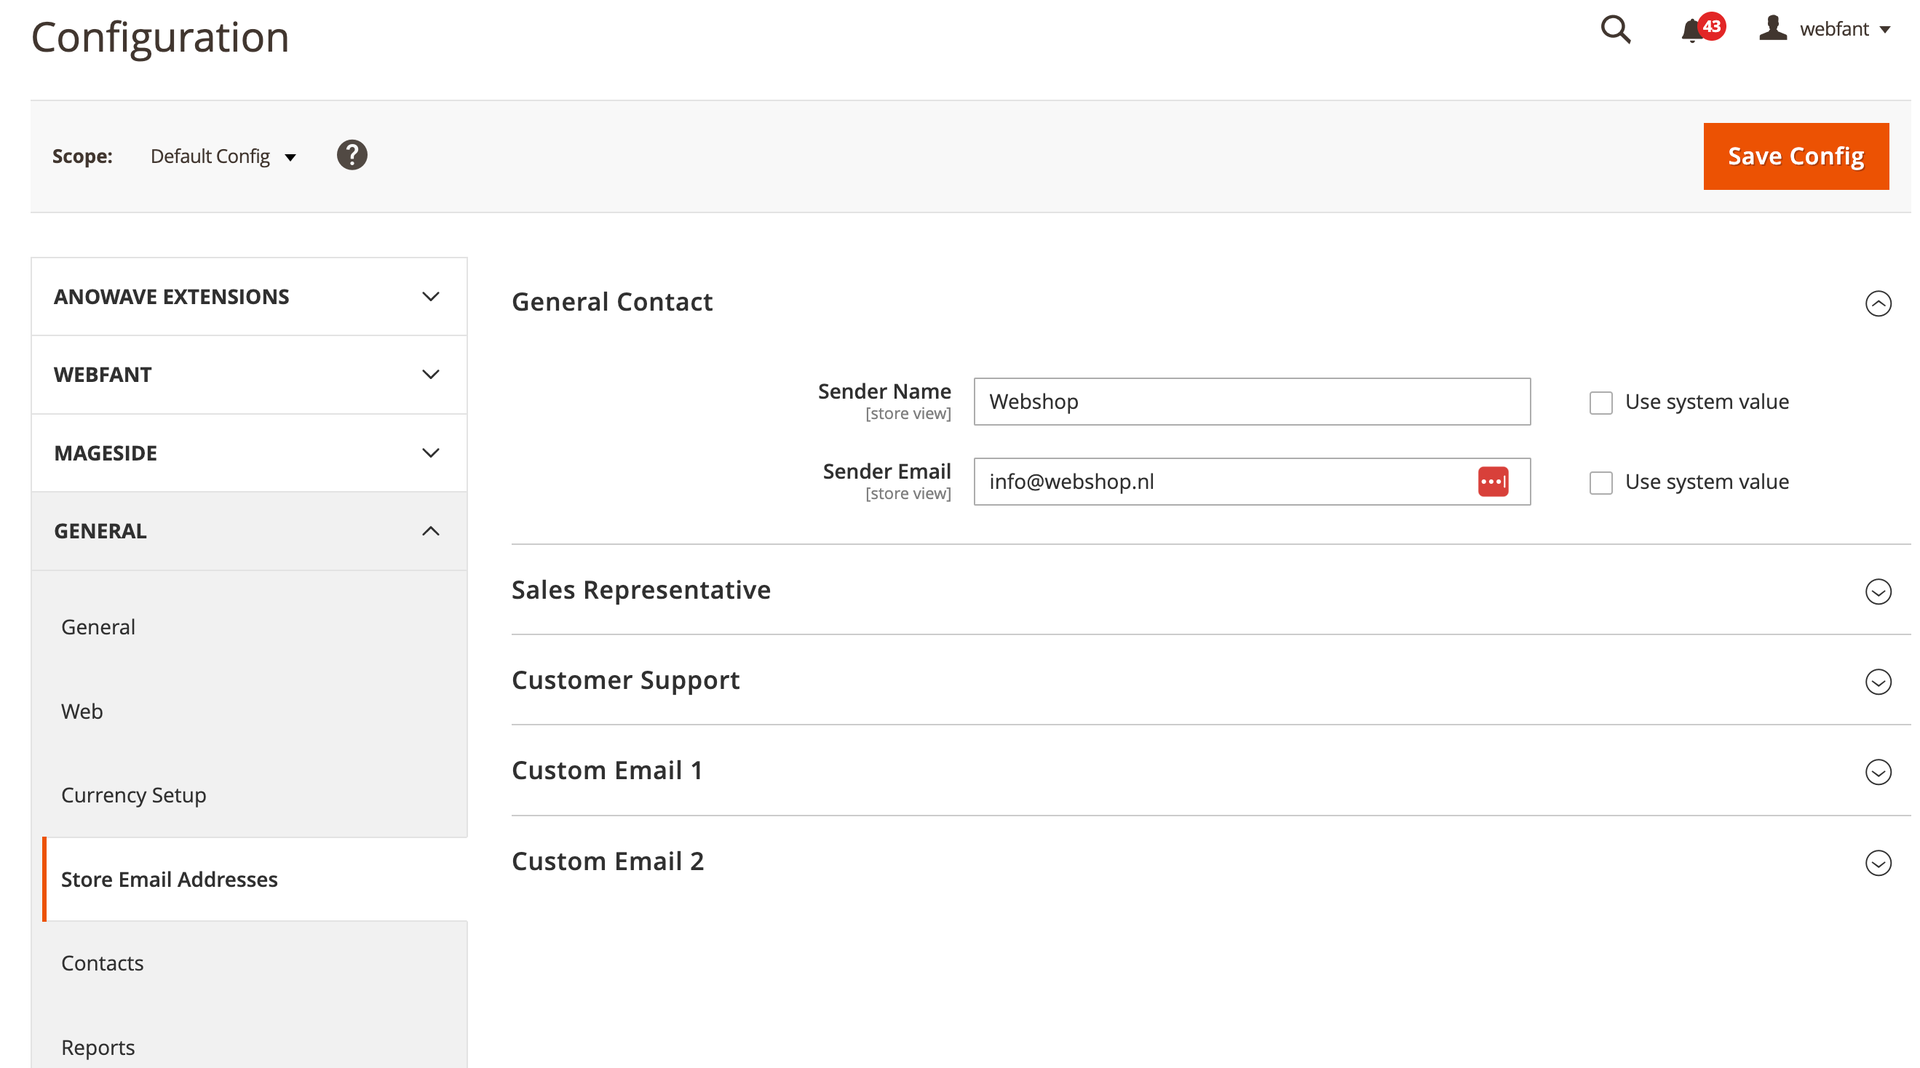
Task: Click into the Sender Name text field
Action: pos(1251,402)
